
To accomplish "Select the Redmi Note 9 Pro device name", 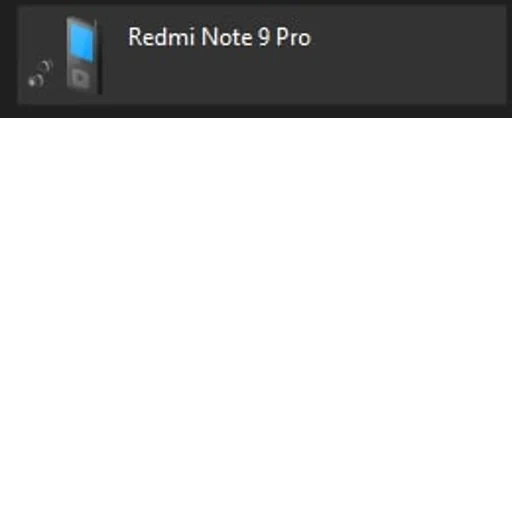I will pos(220,37).
